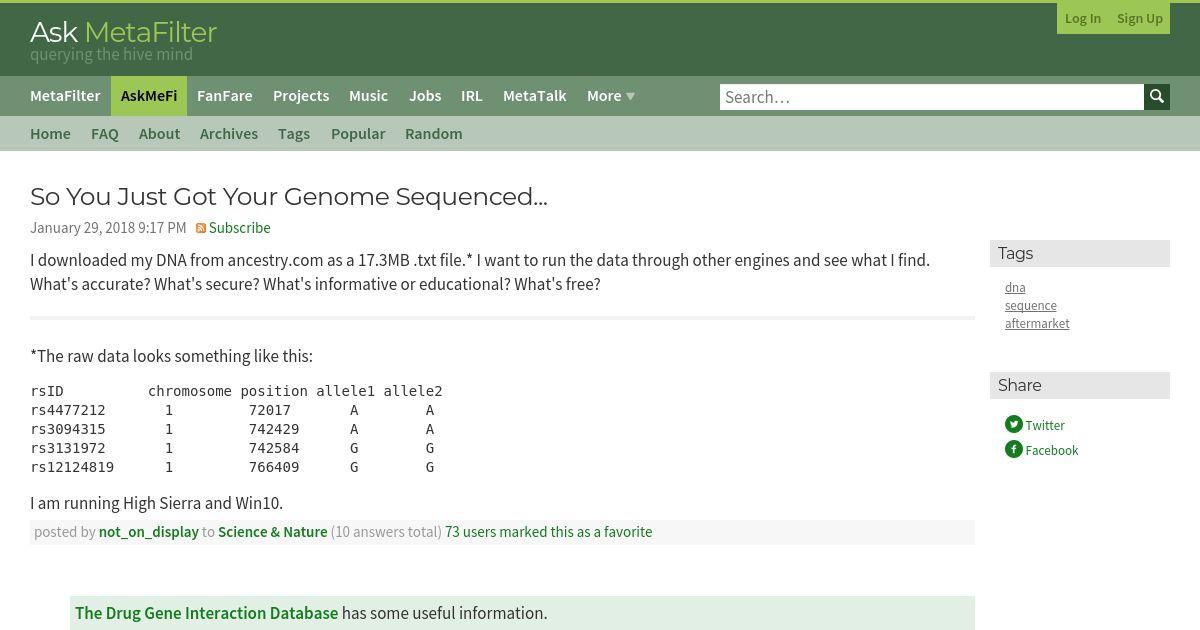Screen dimensions: 1200x630
Task: Open the Jobs tab
Action: pyautogui.click(x=425, y=96)
